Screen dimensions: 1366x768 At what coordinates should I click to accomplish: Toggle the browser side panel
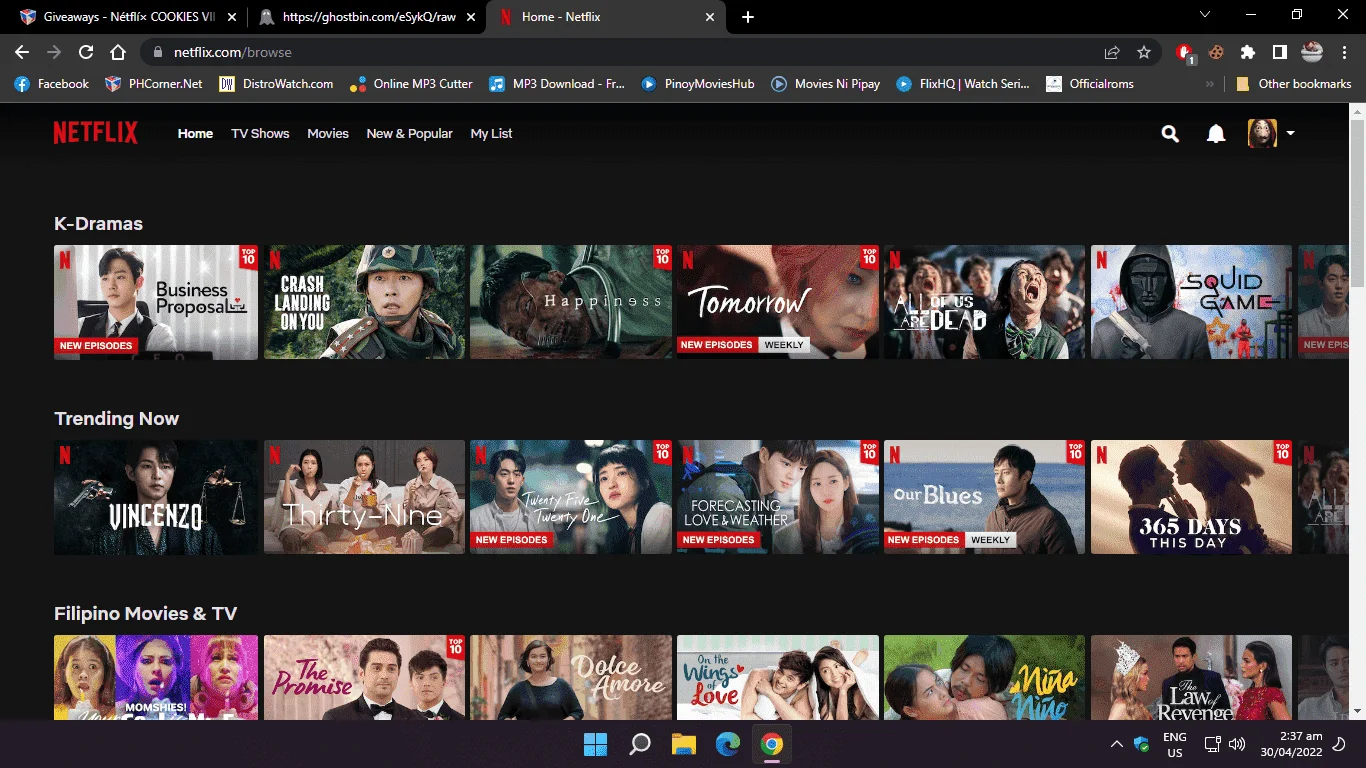click(1279, 52)
